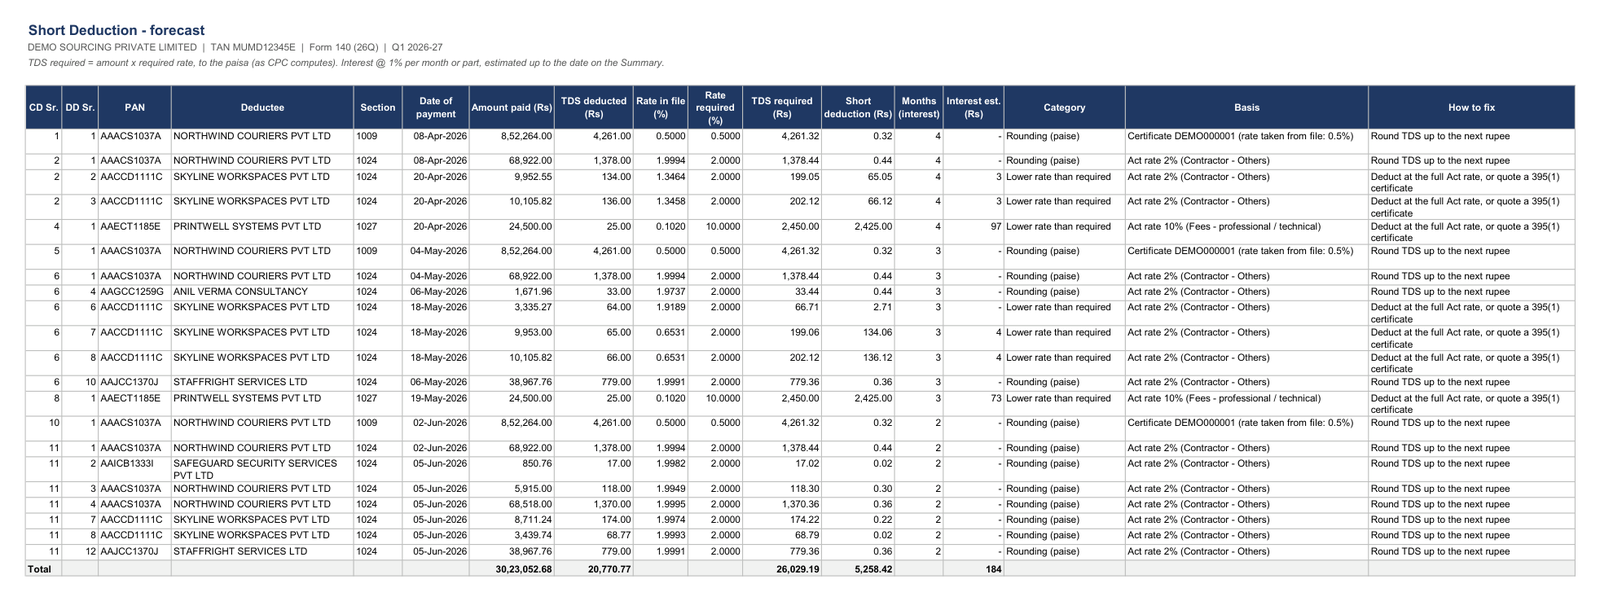Click the 'PAN' column header
The height and width of the screenshot is (601, 1600).
tap(135, 108)
